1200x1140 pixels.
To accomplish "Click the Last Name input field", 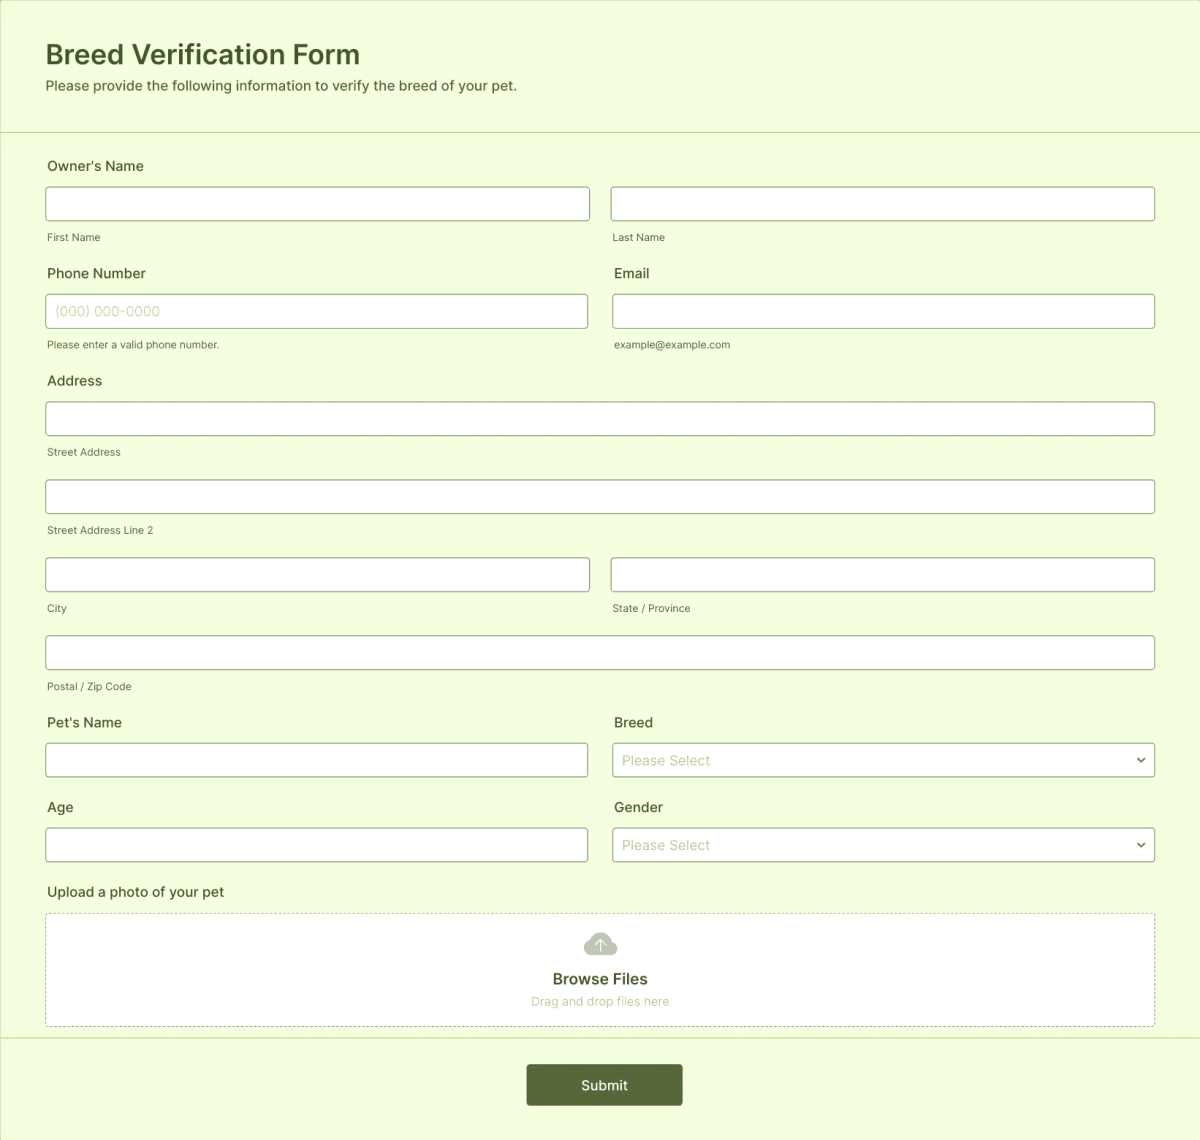I will pyautogui.click(x=883, y=203).
